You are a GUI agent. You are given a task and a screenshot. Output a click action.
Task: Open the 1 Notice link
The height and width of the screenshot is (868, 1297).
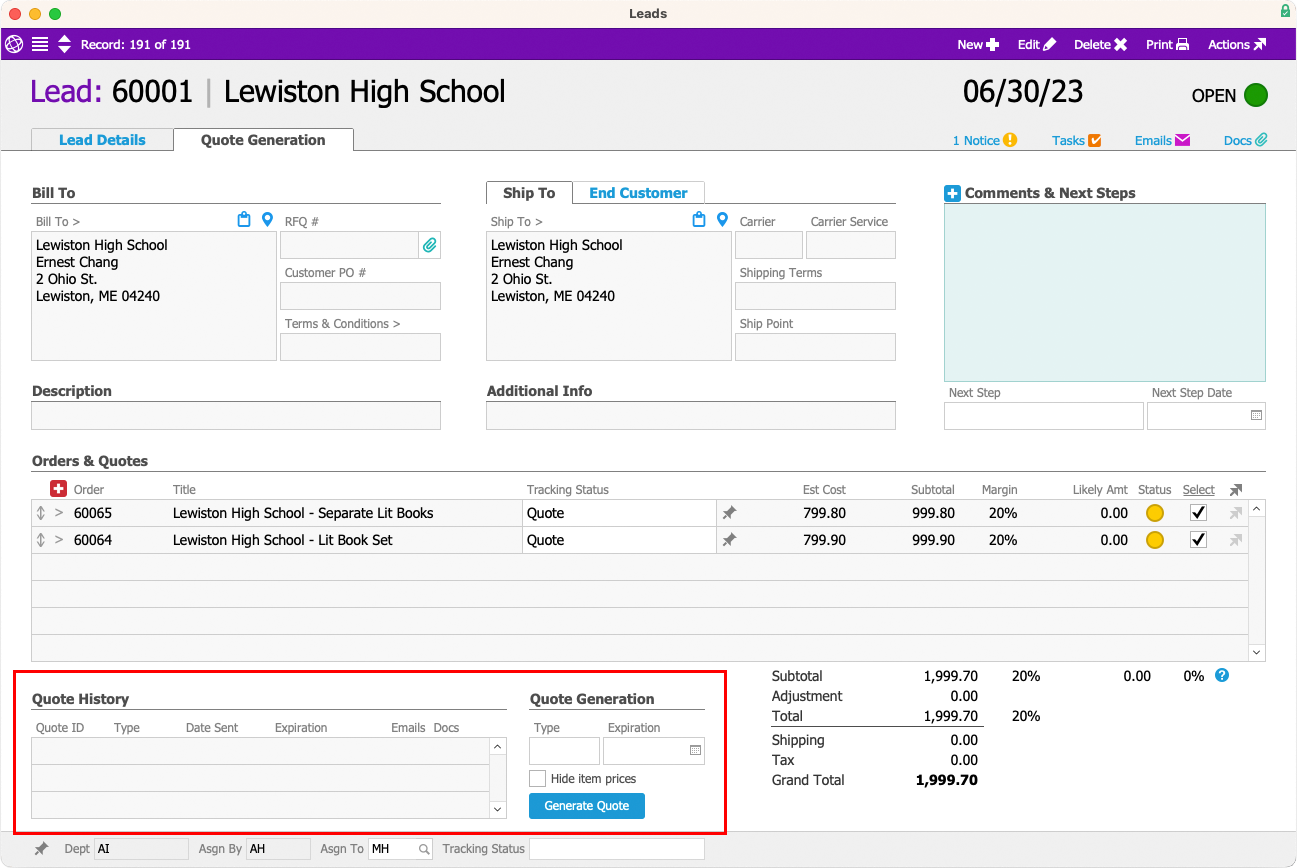984,140
